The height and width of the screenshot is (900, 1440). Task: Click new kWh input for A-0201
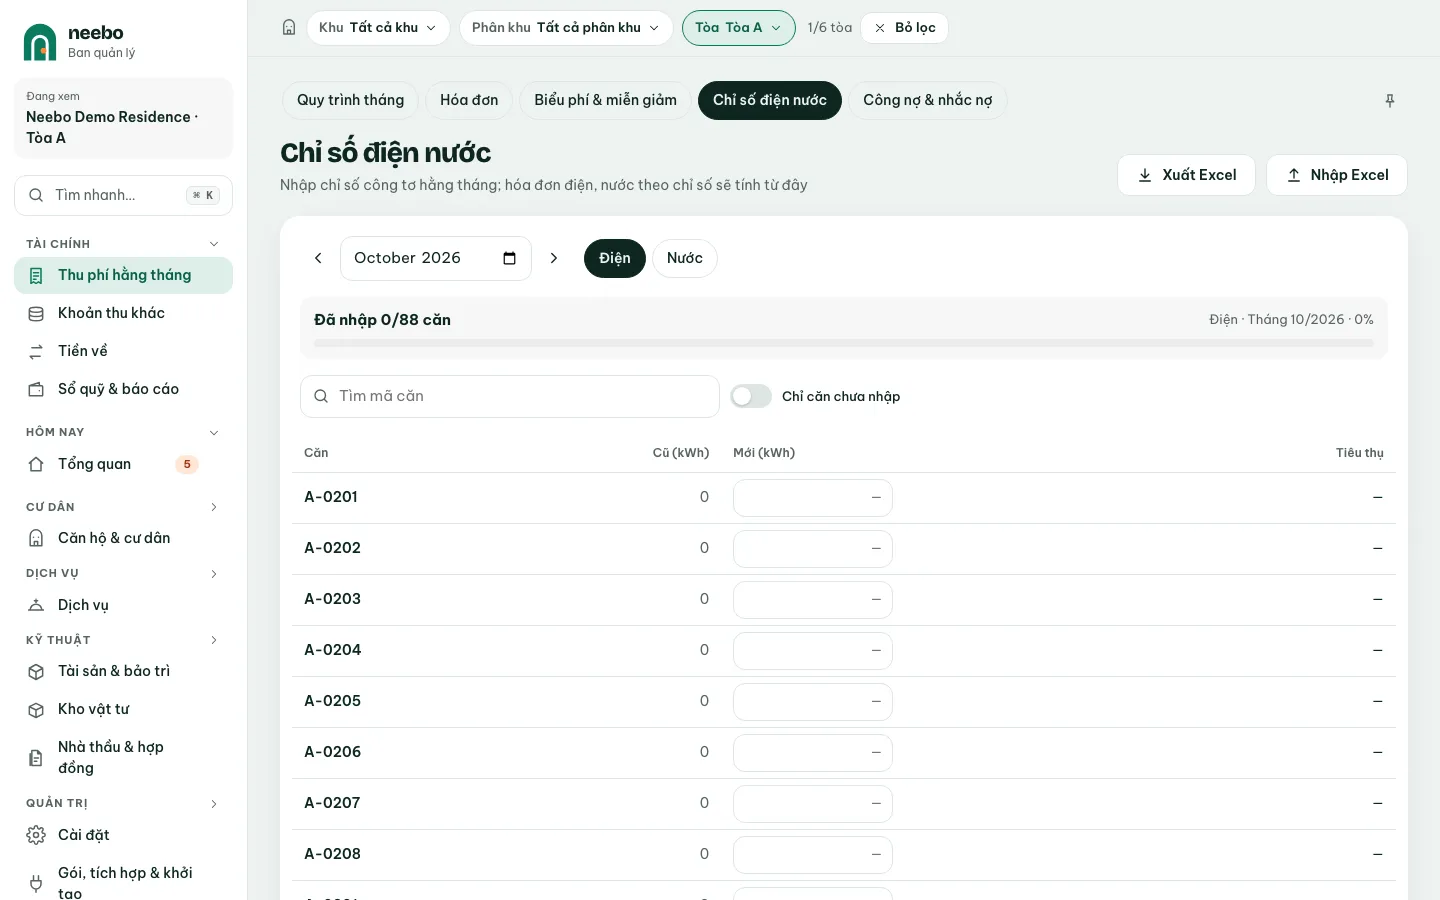pyautogui.click(x=813, y=498)
